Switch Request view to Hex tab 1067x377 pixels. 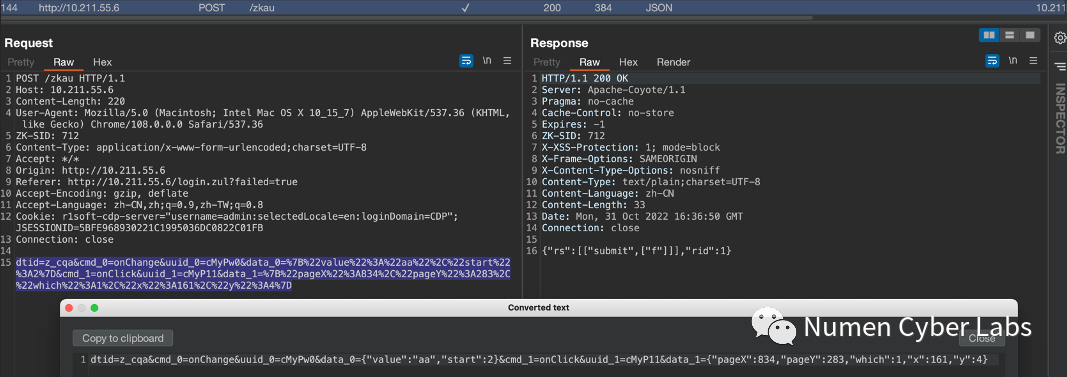pyautogui.click(x=103, y=62)
